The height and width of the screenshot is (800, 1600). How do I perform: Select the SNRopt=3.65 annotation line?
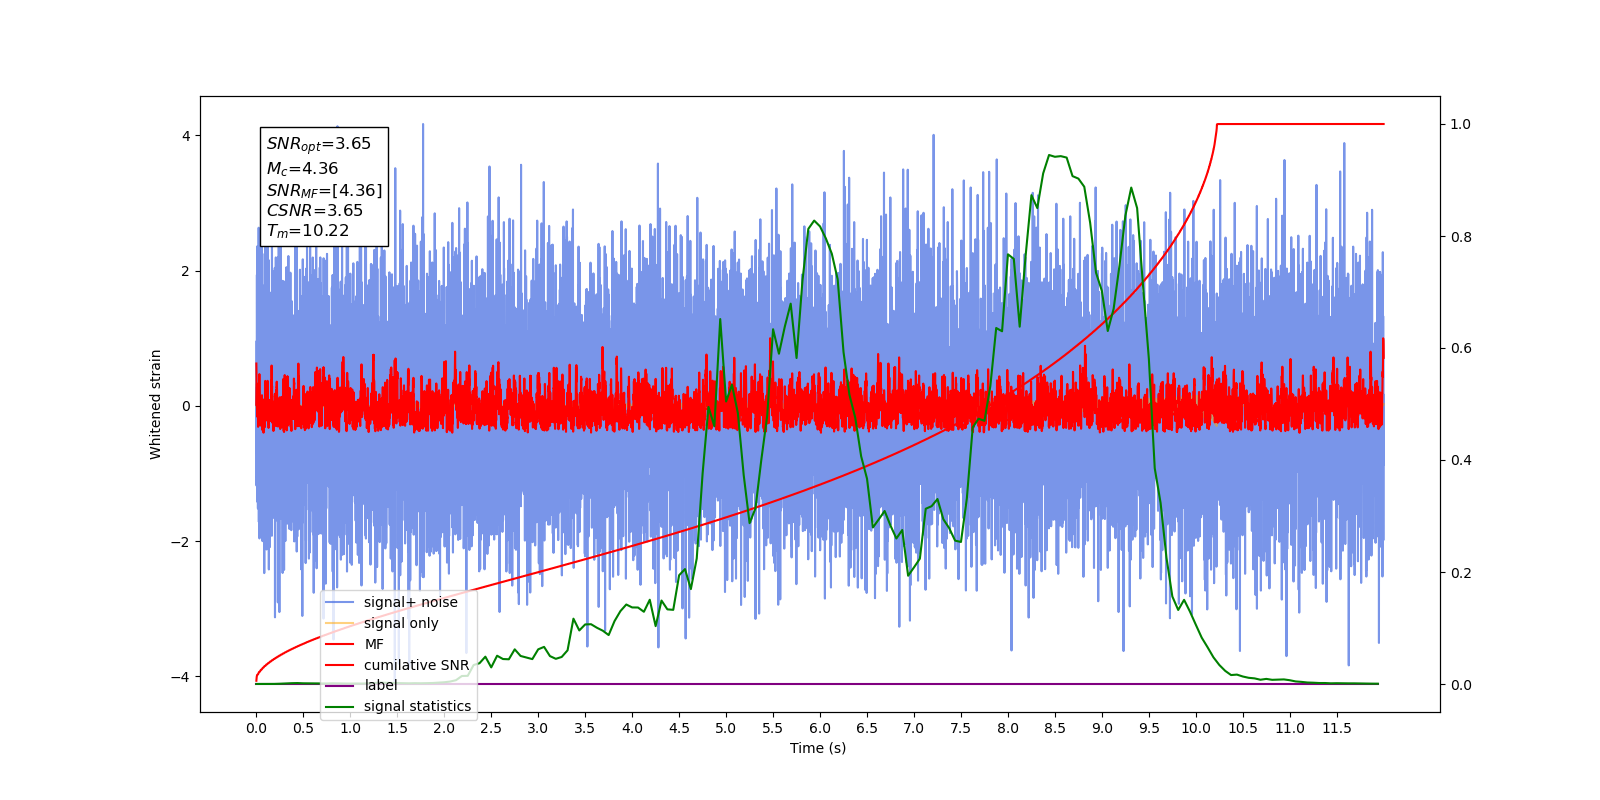319,144
